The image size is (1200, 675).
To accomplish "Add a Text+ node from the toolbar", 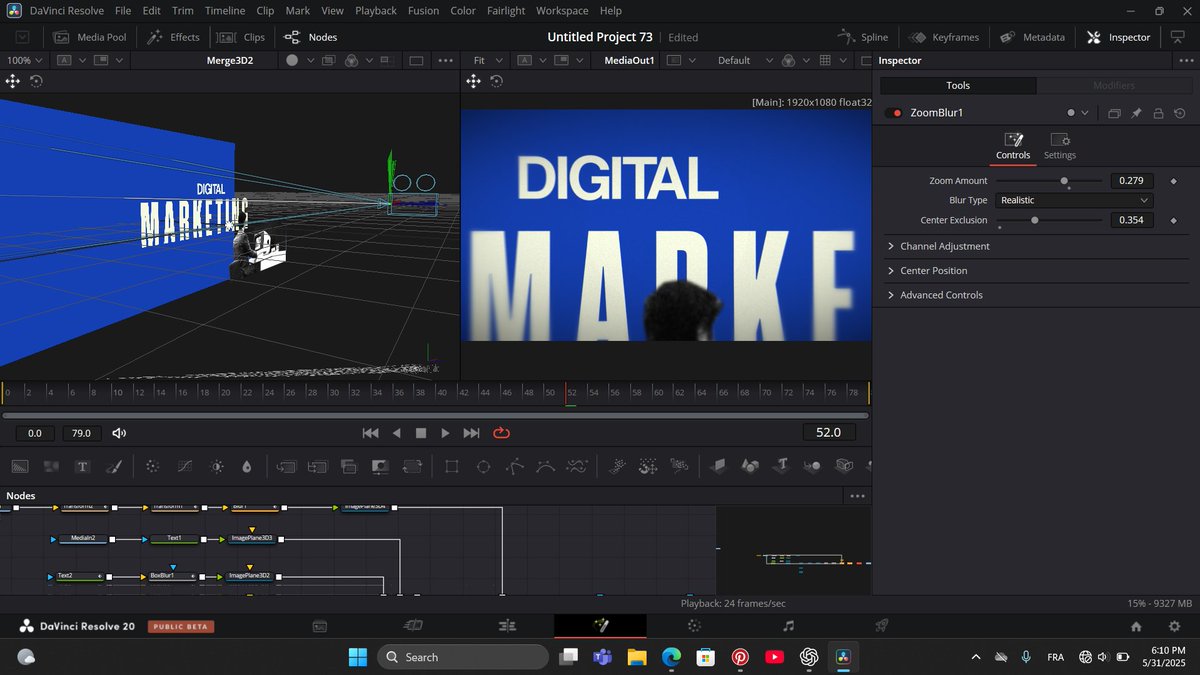I will [83, 466].
